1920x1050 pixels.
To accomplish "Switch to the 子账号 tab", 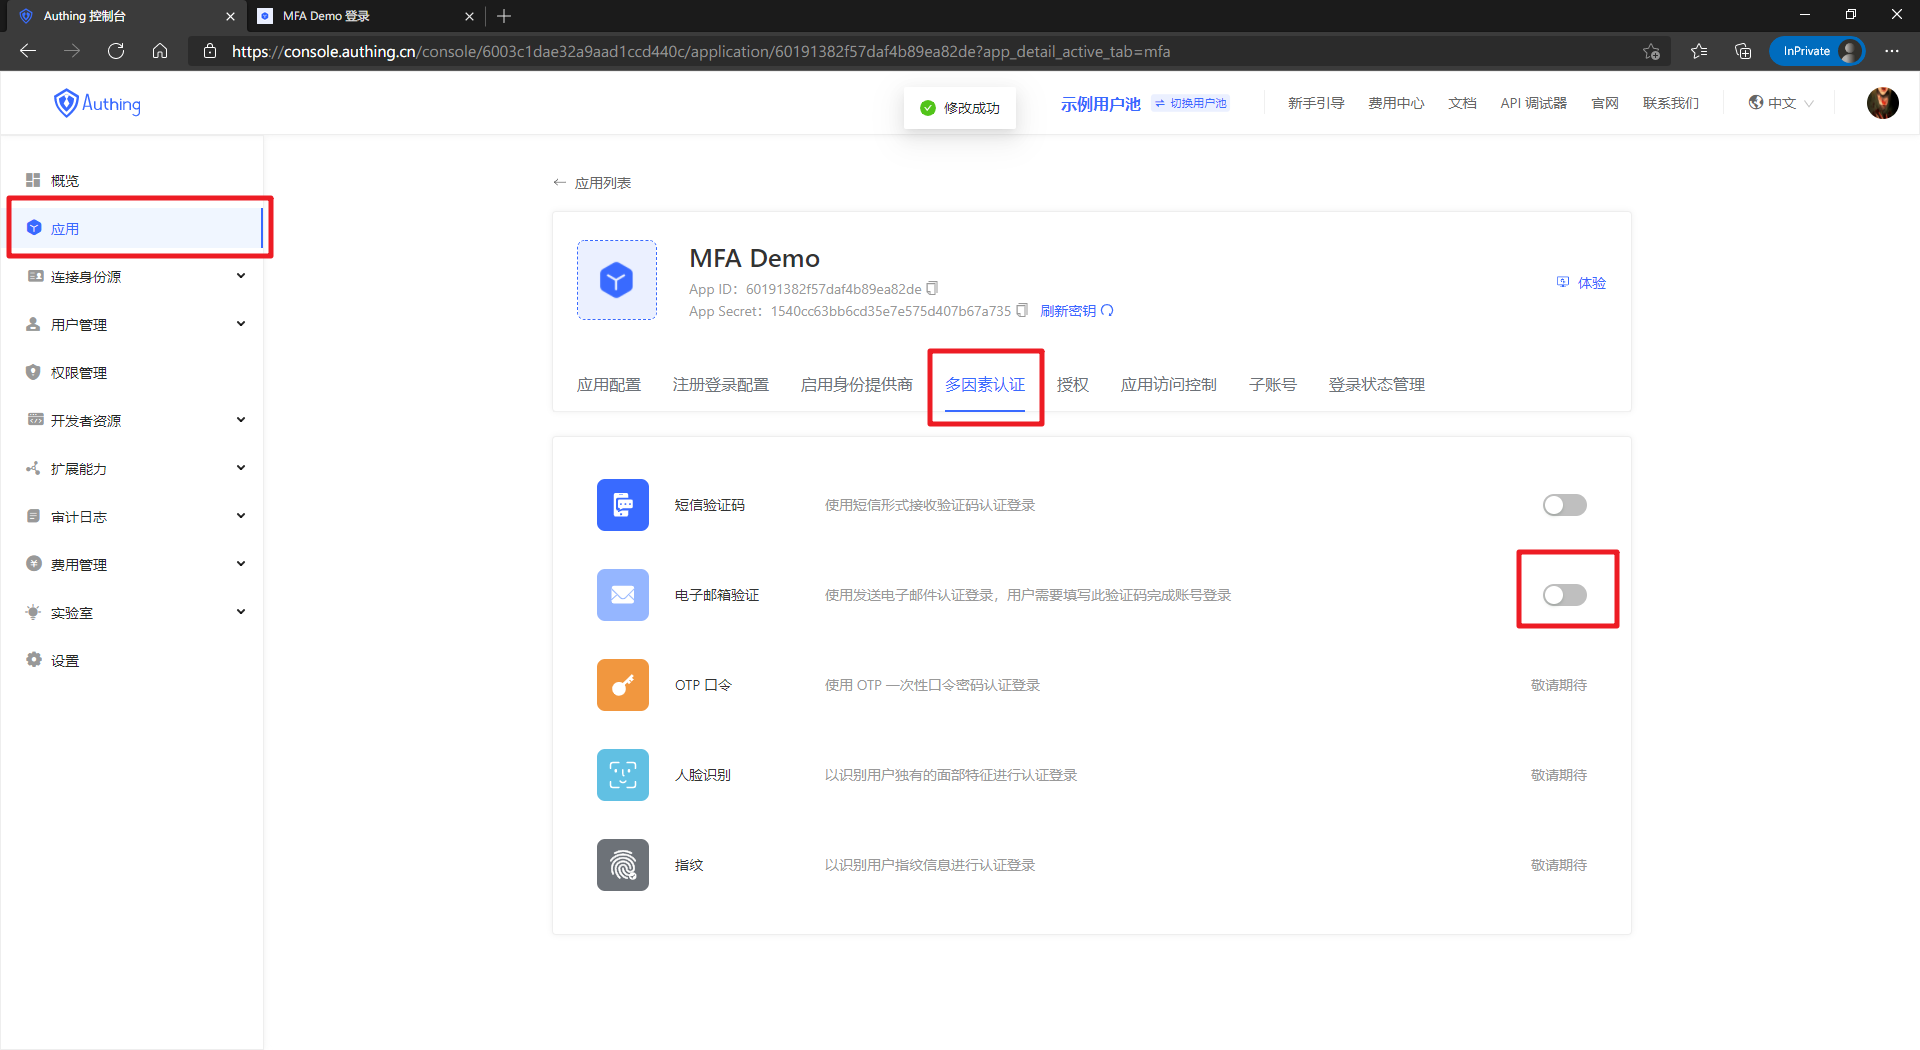I will tap(1273, 385).
